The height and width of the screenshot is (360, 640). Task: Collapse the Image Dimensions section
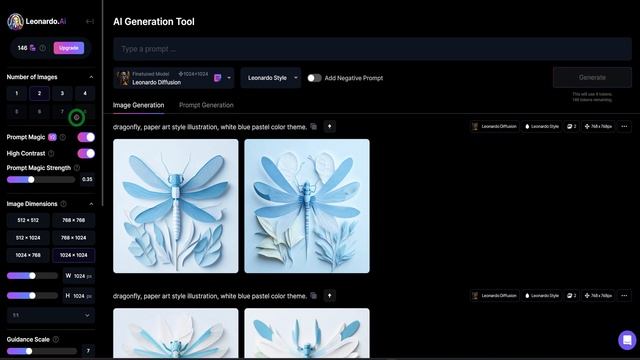point(91,204)
